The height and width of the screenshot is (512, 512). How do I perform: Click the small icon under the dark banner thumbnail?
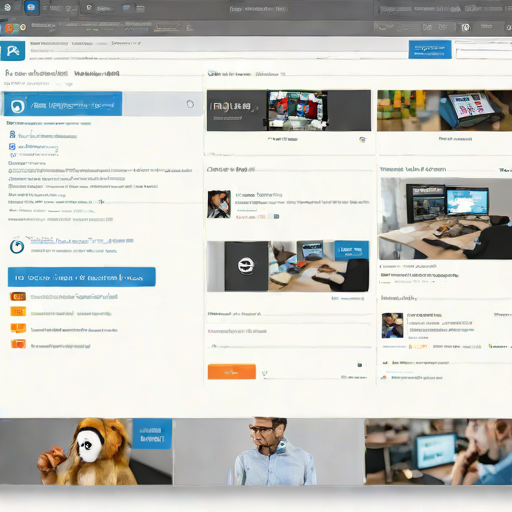pyautogui.click(x=363, y=140)
